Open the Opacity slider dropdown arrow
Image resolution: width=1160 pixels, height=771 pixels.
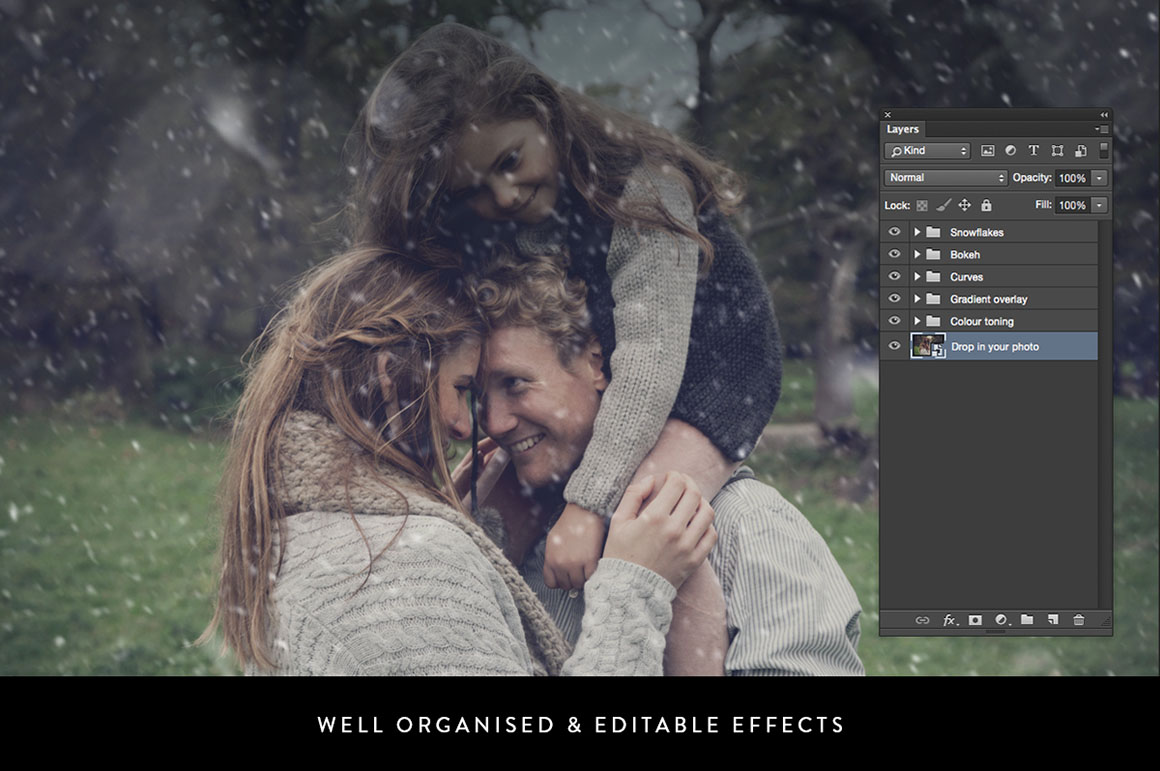click(x=1099, y=178)
